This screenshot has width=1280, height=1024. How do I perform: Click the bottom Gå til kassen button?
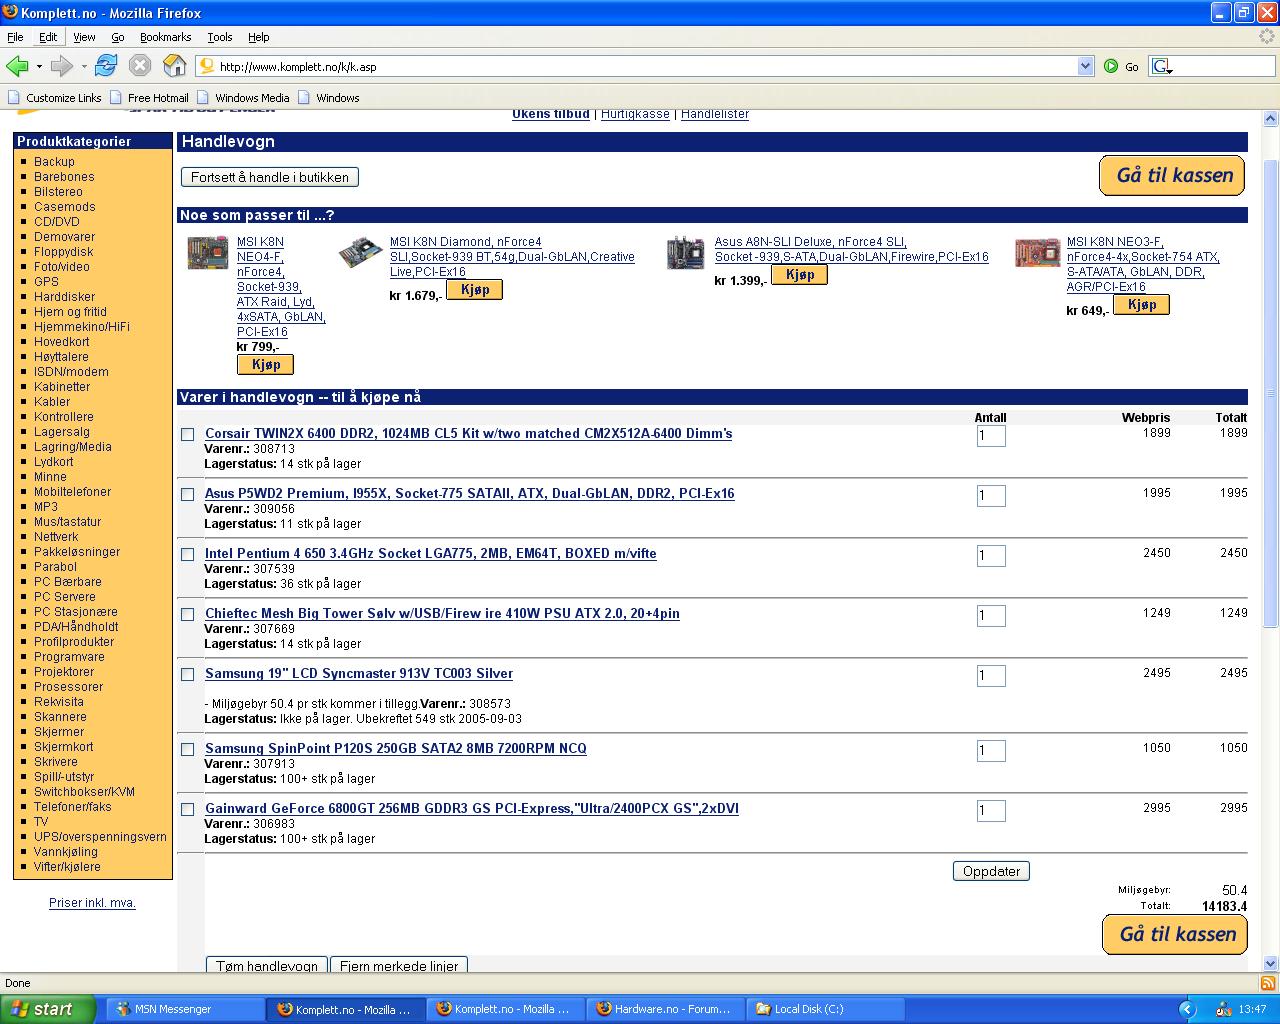click(x=1176, y=934)
